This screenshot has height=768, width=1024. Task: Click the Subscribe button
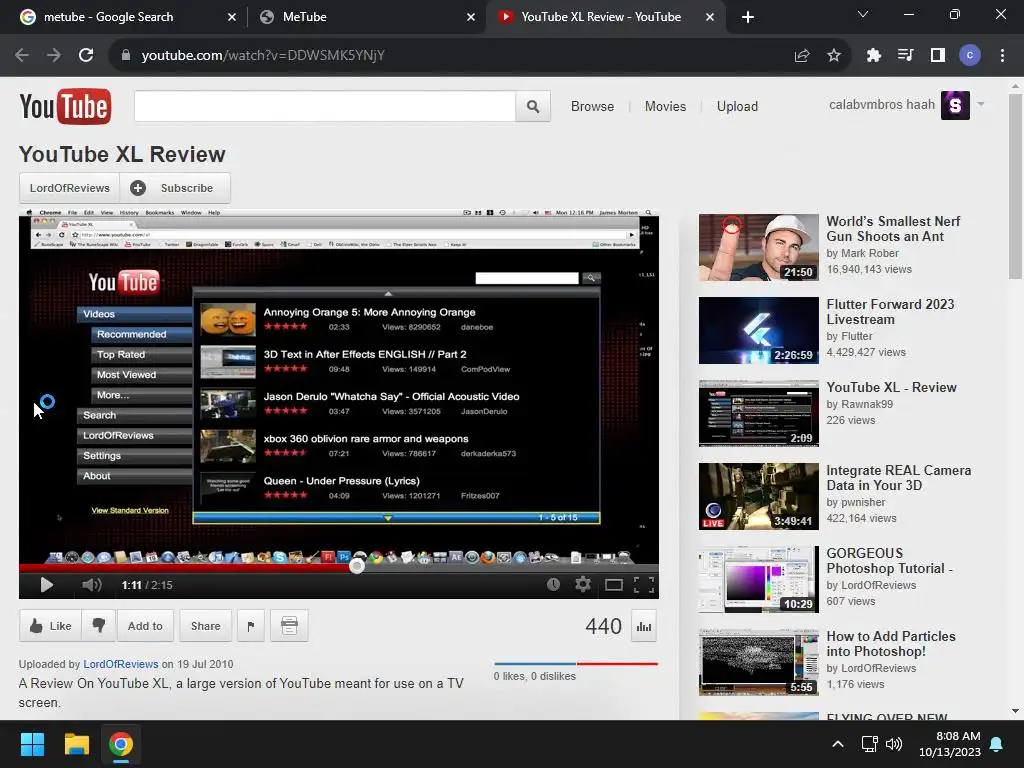pos(176,188)
